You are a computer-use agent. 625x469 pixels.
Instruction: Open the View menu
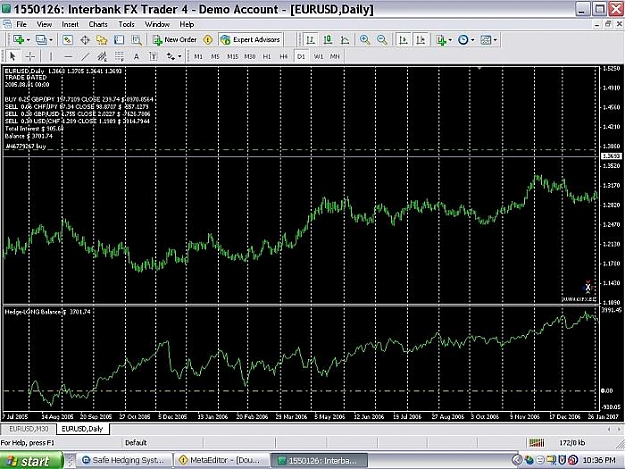[x=44, y=24]
